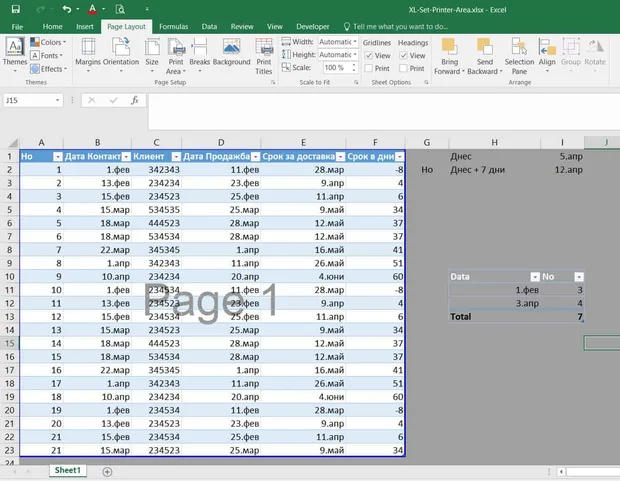
Task: Open the Selection Pane
Action: point(519,56)
